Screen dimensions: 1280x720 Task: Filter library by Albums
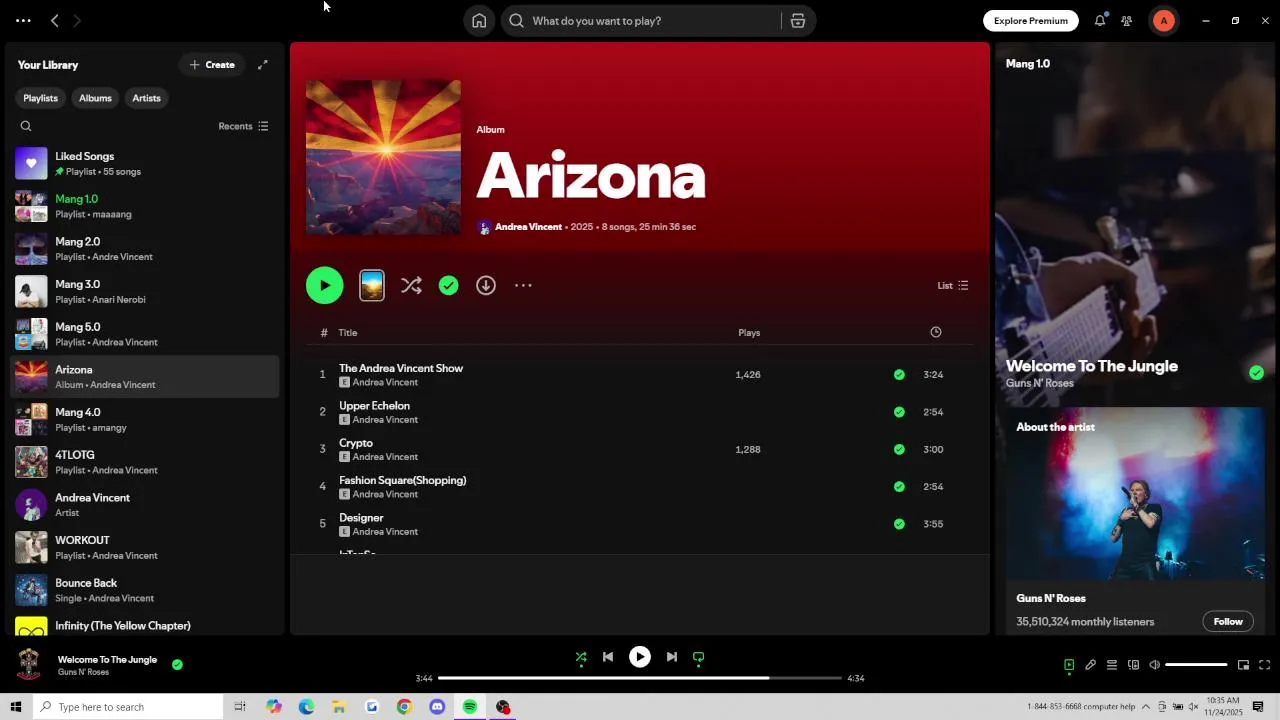click(x=95, y=98)
